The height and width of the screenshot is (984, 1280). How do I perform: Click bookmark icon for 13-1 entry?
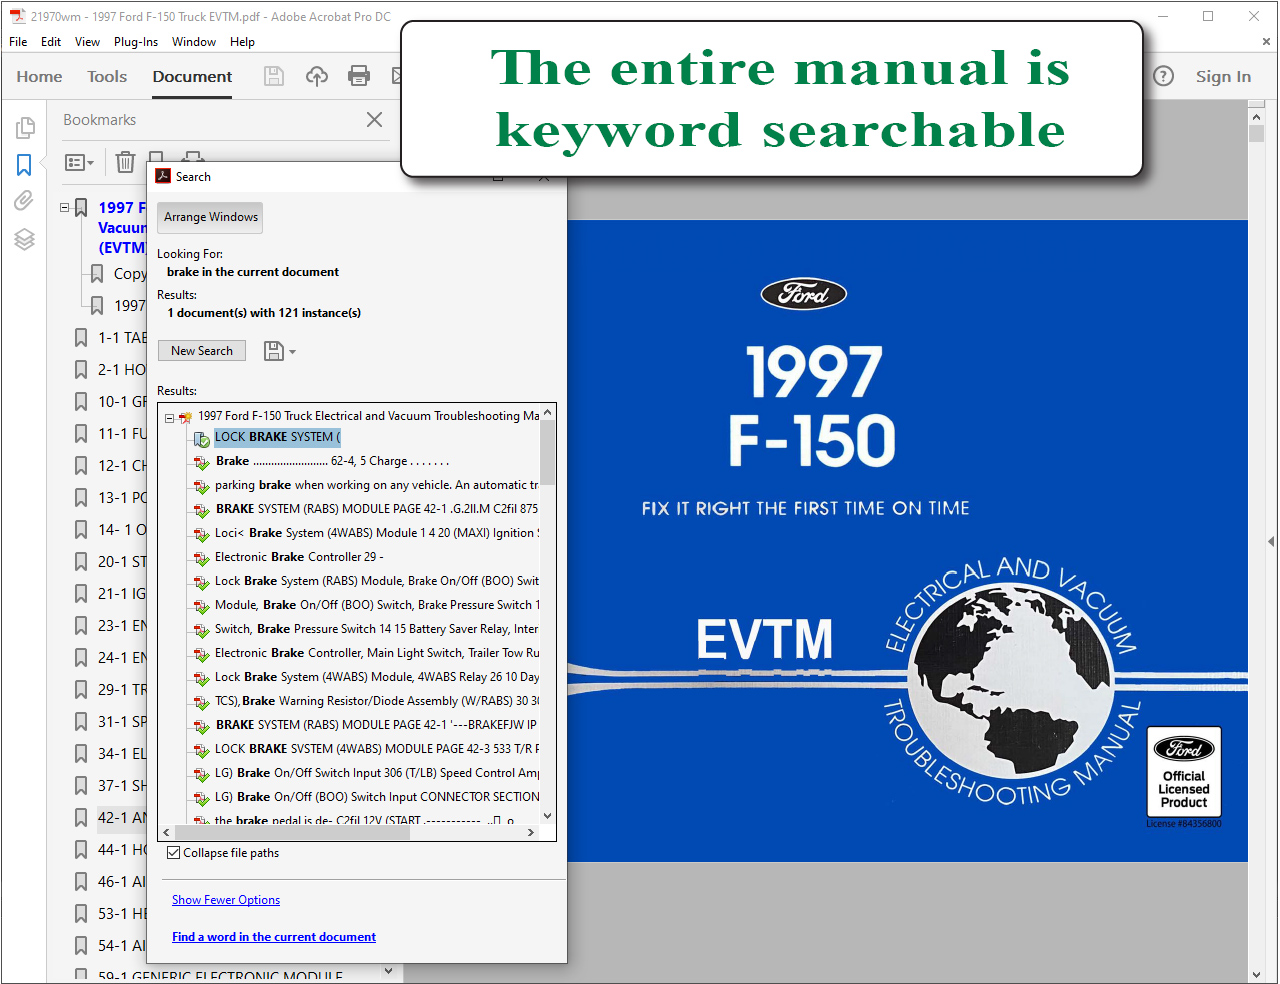click(x=81, y=498)
